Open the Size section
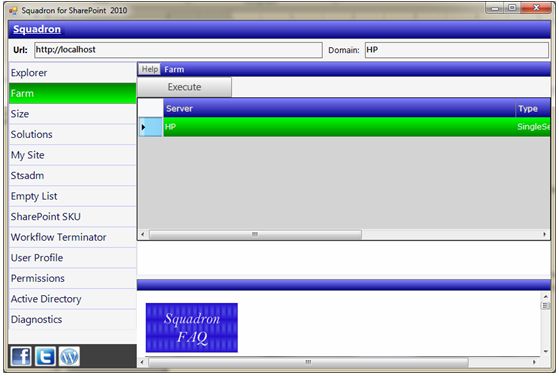This screenshot has height=376, width=559. [x=72, y=114]
